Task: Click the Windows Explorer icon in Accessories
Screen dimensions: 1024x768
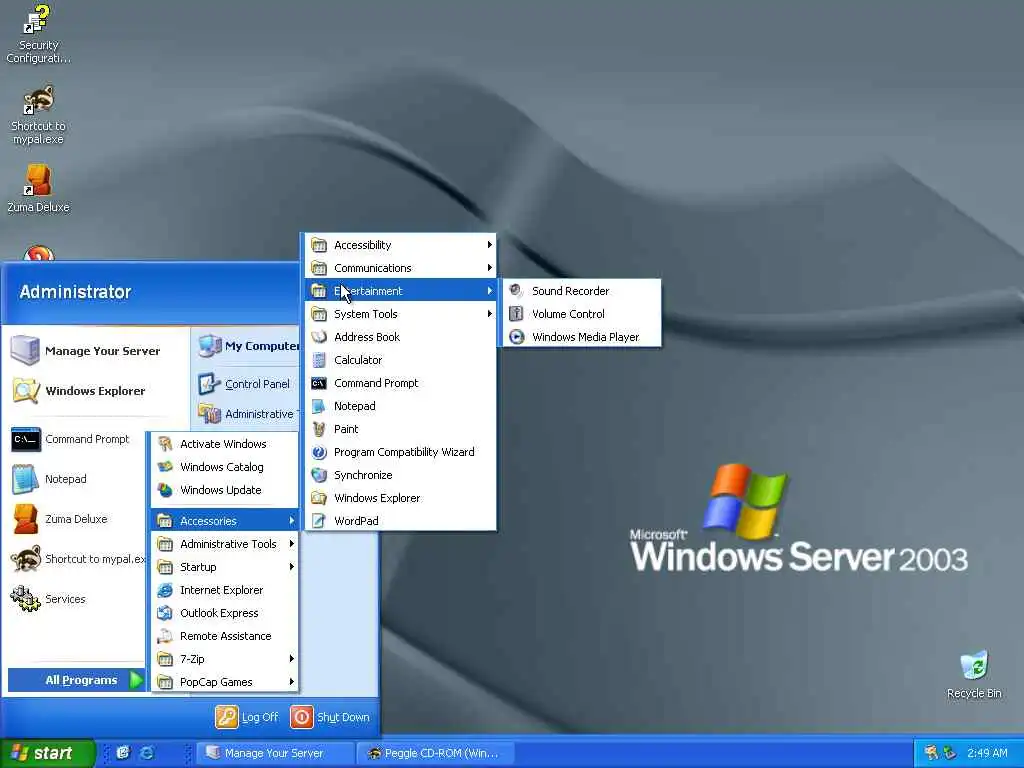Action: (x=319, y=498)
